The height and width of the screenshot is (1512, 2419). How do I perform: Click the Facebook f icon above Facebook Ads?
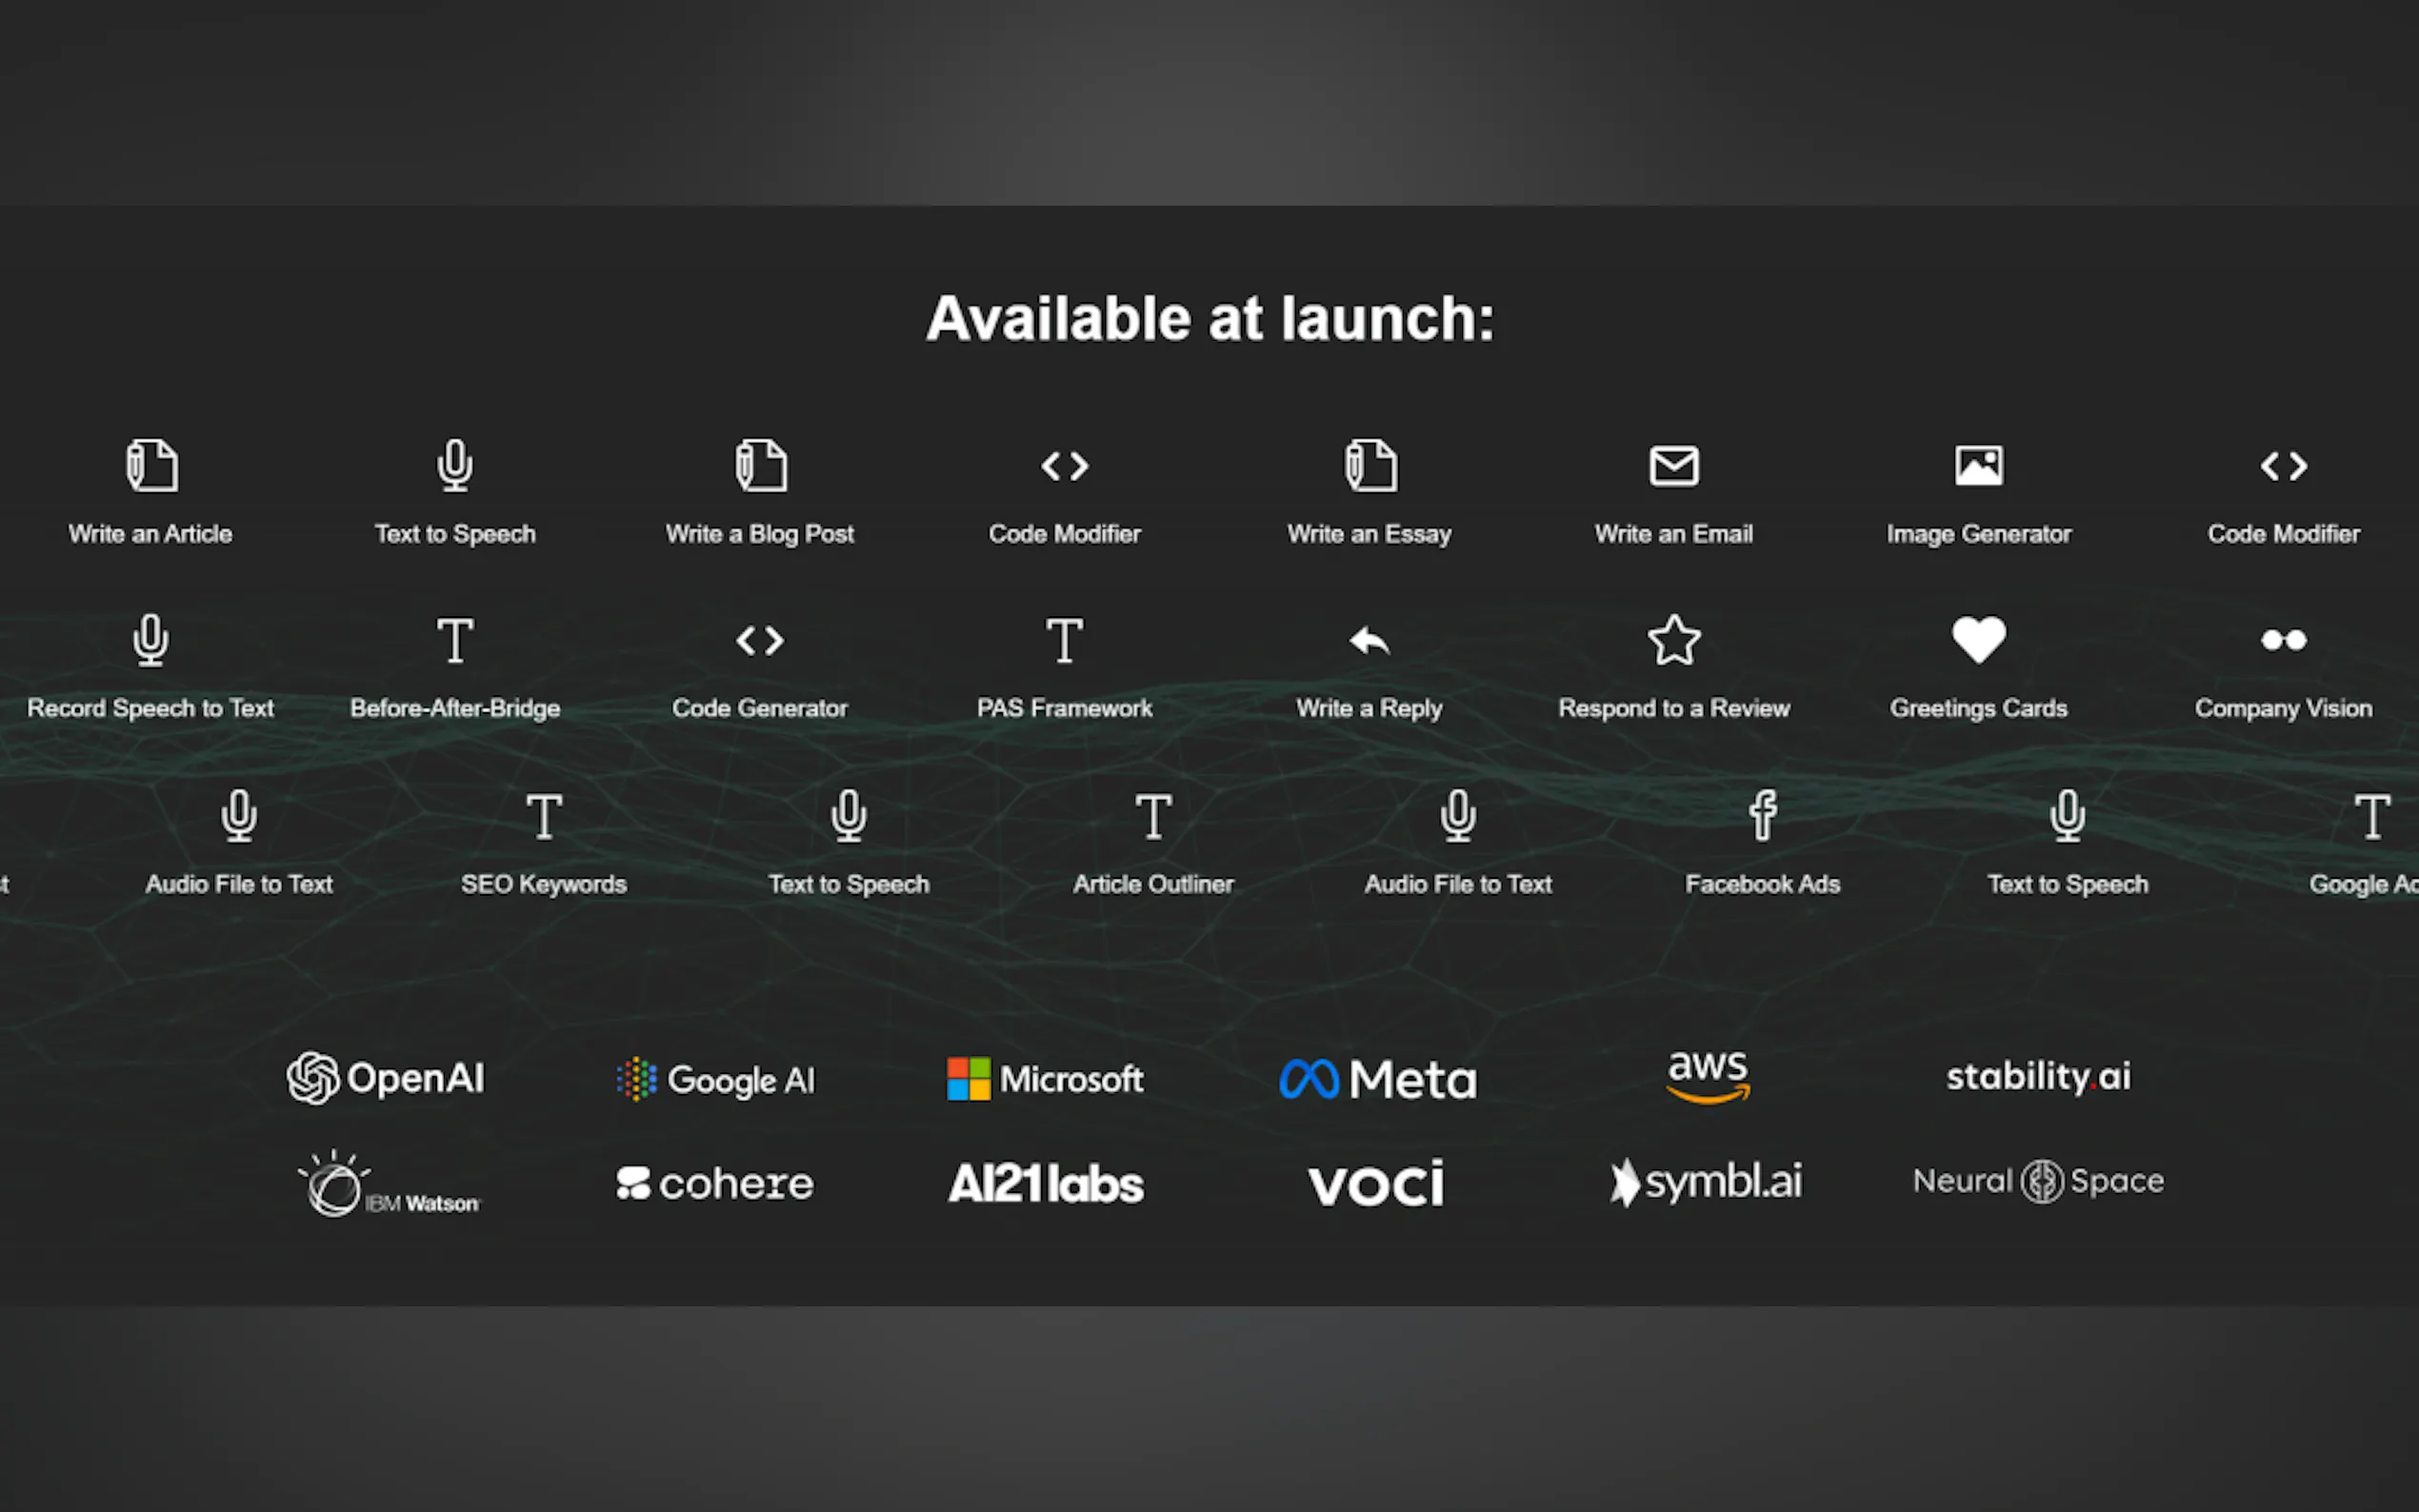pos(1763,815)
